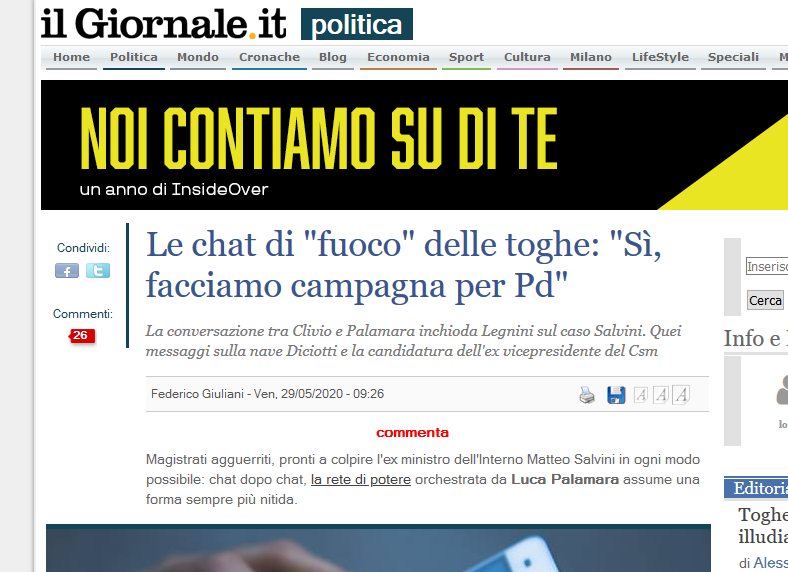Select largest font size A icon
The height and width of the screenshot is (572, 788).
click(681, 395)
